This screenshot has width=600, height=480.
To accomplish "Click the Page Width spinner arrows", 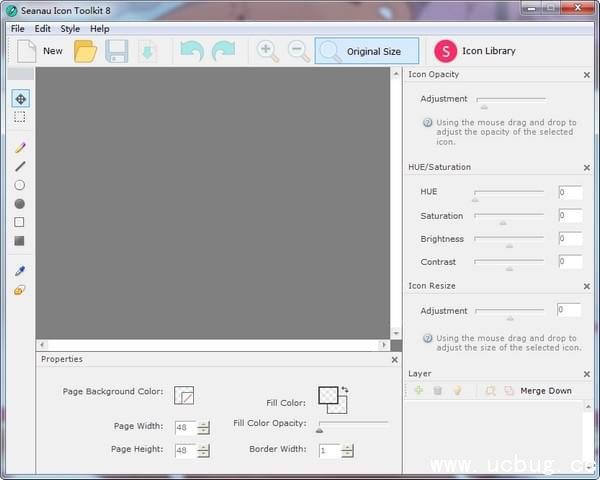I will coord(203,428).
